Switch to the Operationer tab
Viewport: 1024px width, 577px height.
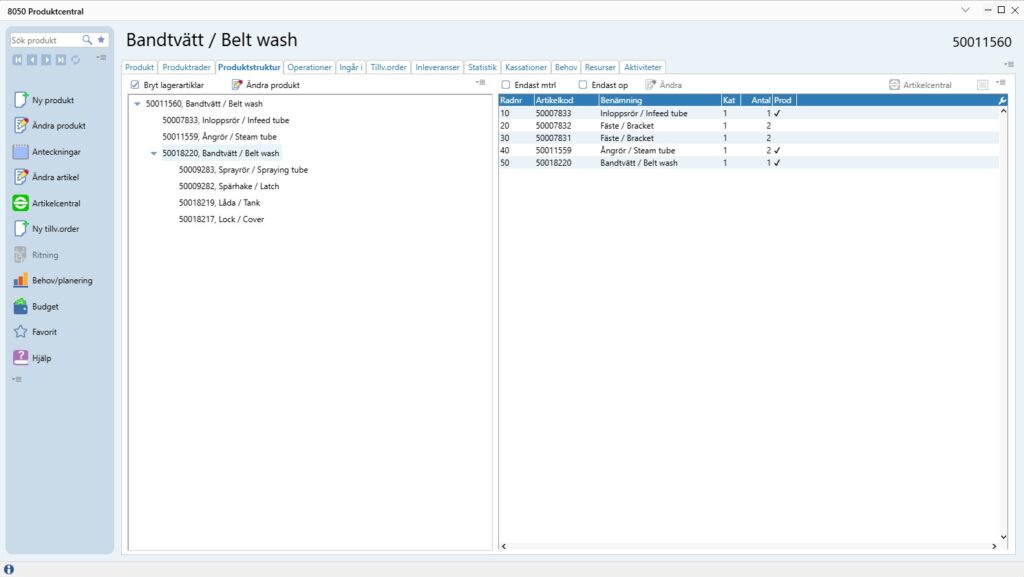click(309, 67)
